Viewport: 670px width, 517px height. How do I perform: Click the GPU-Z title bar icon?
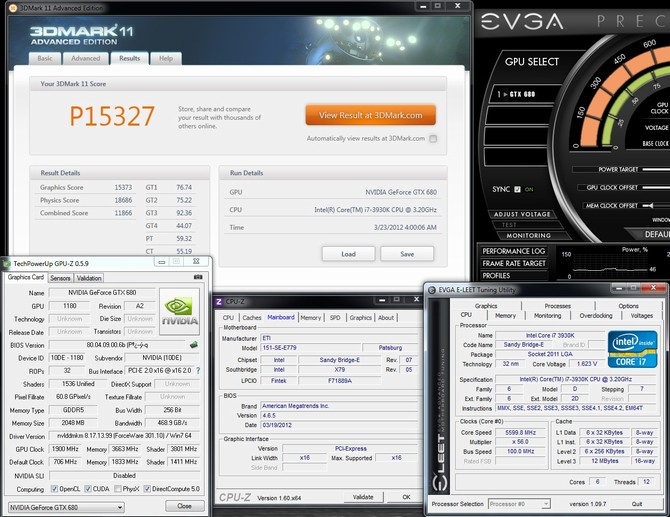tap(6, 263)
